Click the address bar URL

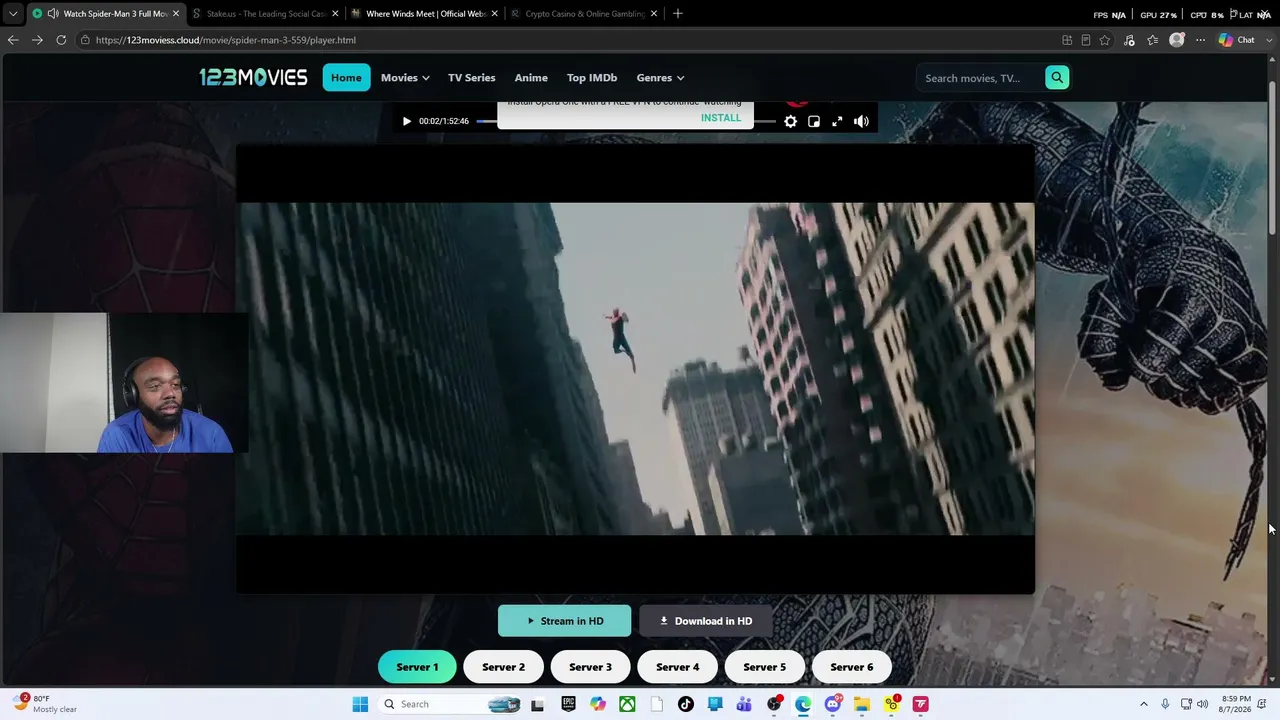[226, 40]
